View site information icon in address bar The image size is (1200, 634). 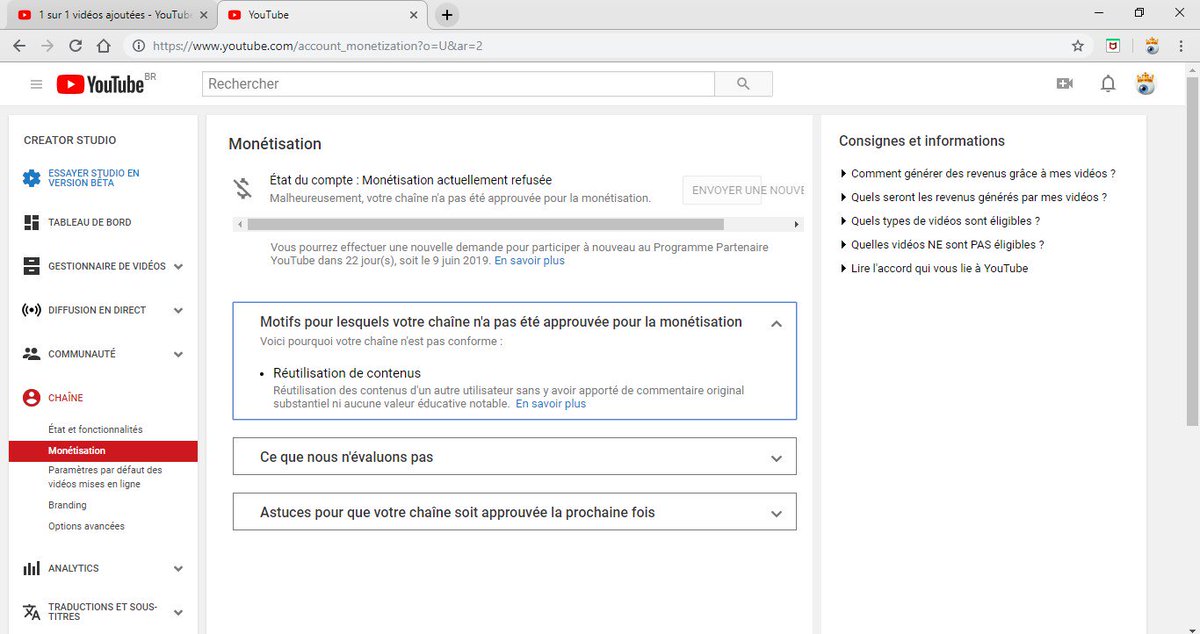click(139, 46)
